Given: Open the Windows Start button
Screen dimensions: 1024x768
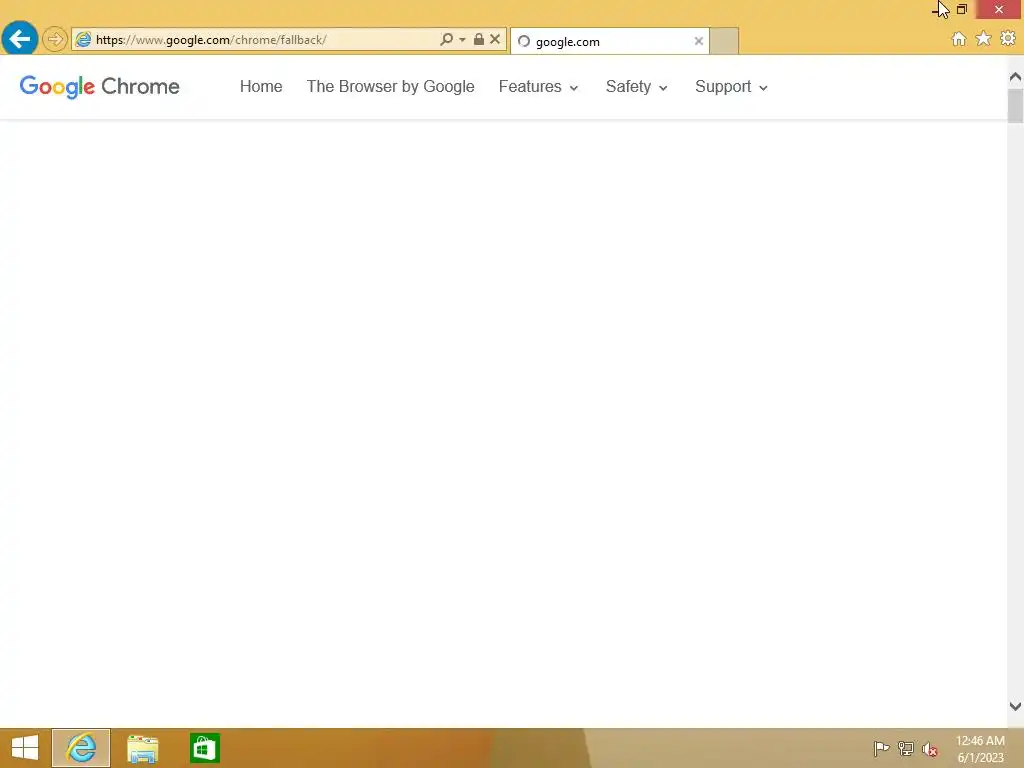Looking at the screenshot, I should click(x=25, y=748).
